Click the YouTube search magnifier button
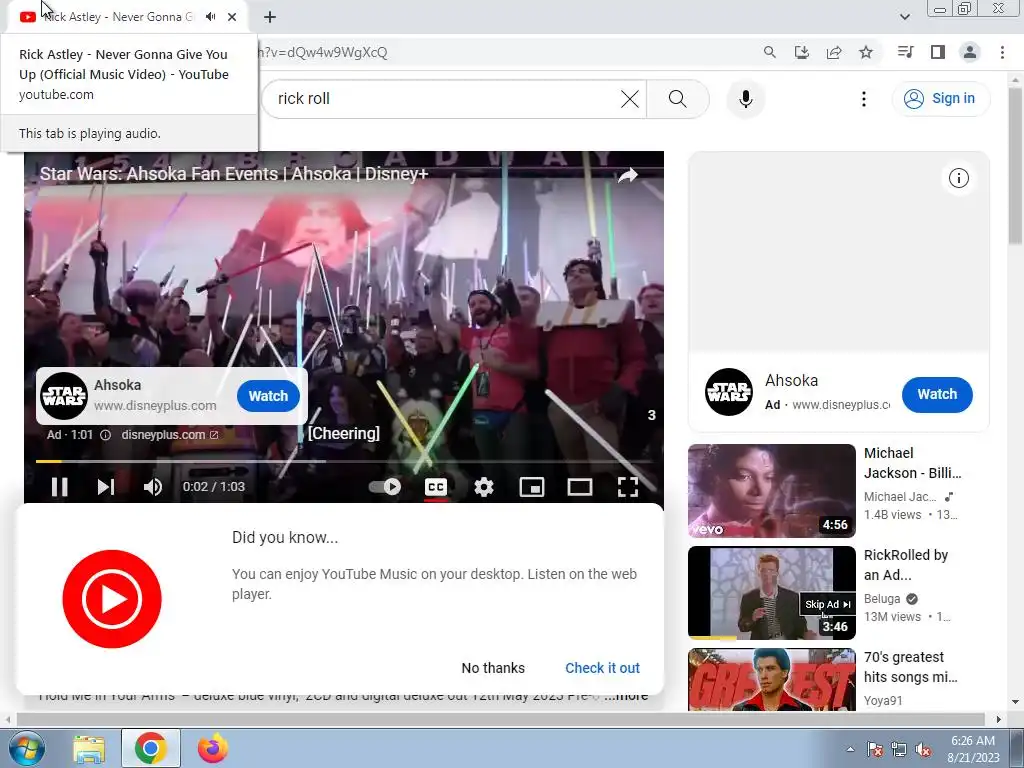This screenshot has width=1024, height=768. (678, 99)
